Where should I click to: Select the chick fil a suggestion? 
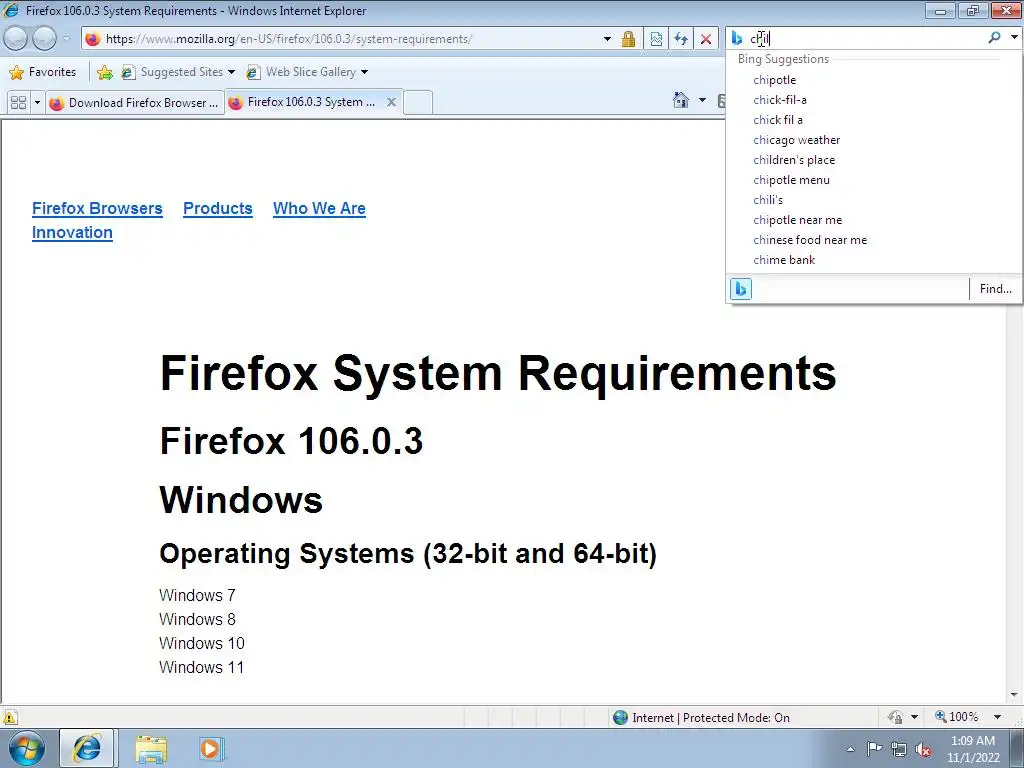[x=778, y=120]
